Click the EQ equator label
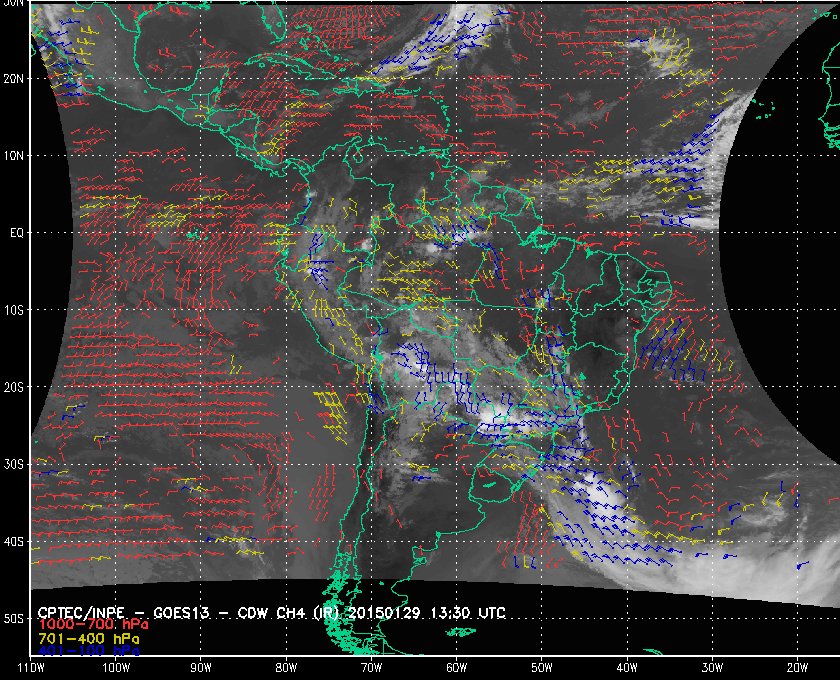Viewport: 840px width, 680px height. (17, 233)
